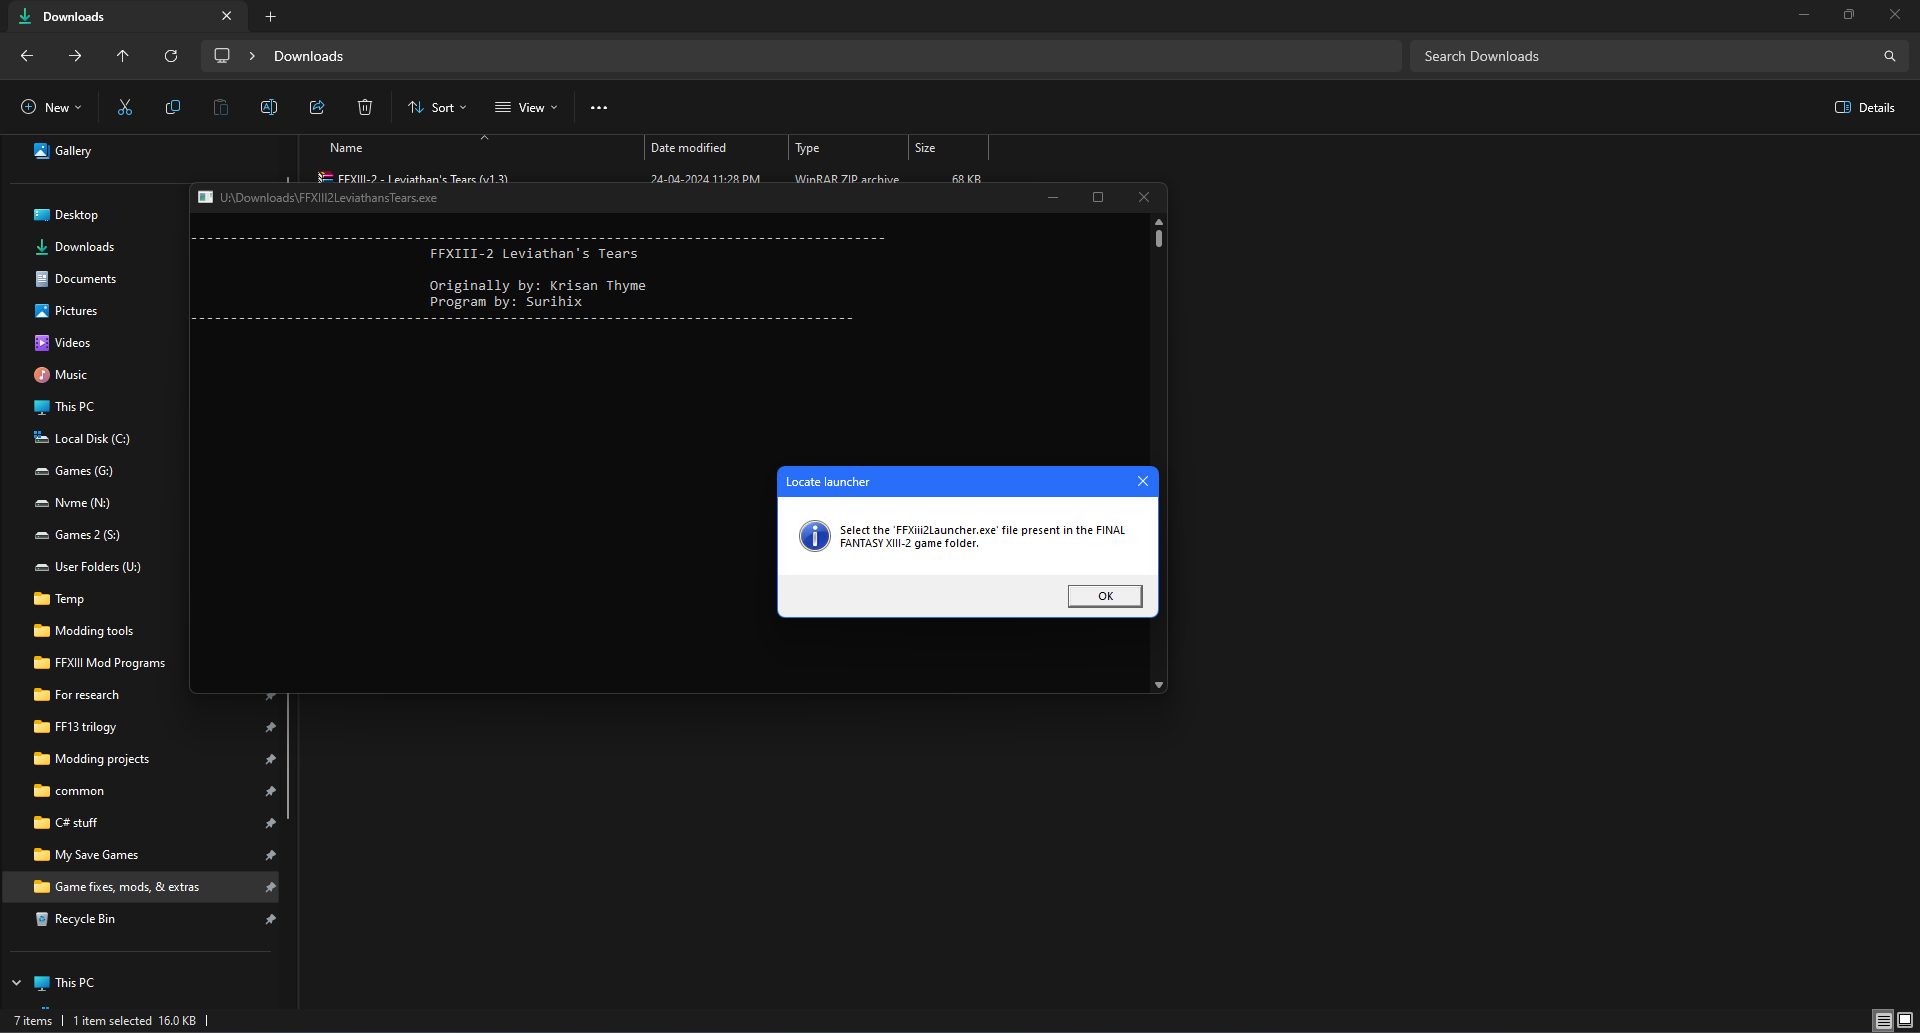Close the Downloads tab
Screen dimensions: 1920x1033
tap(227, 16)
